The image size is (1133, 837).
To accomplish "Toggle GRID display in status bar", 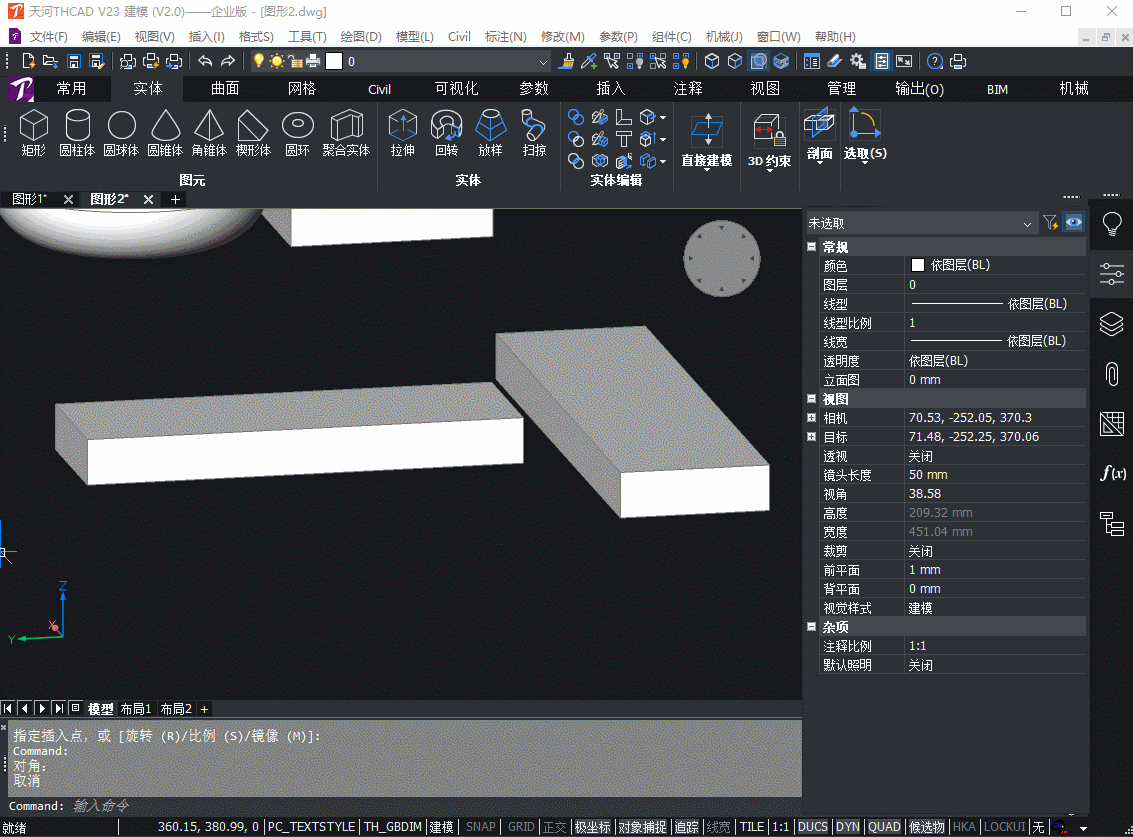I will pyautogui.click(x=521, y=827).
